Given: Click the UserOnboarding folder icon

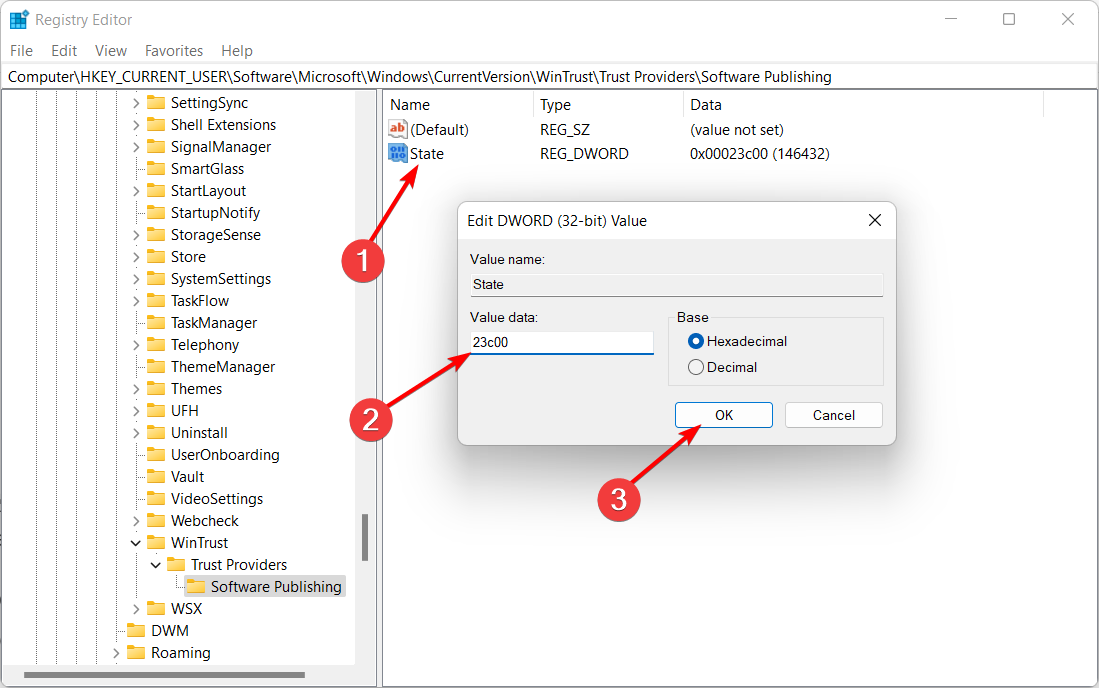Looking at the screenshot, I should tap(156, 455).
